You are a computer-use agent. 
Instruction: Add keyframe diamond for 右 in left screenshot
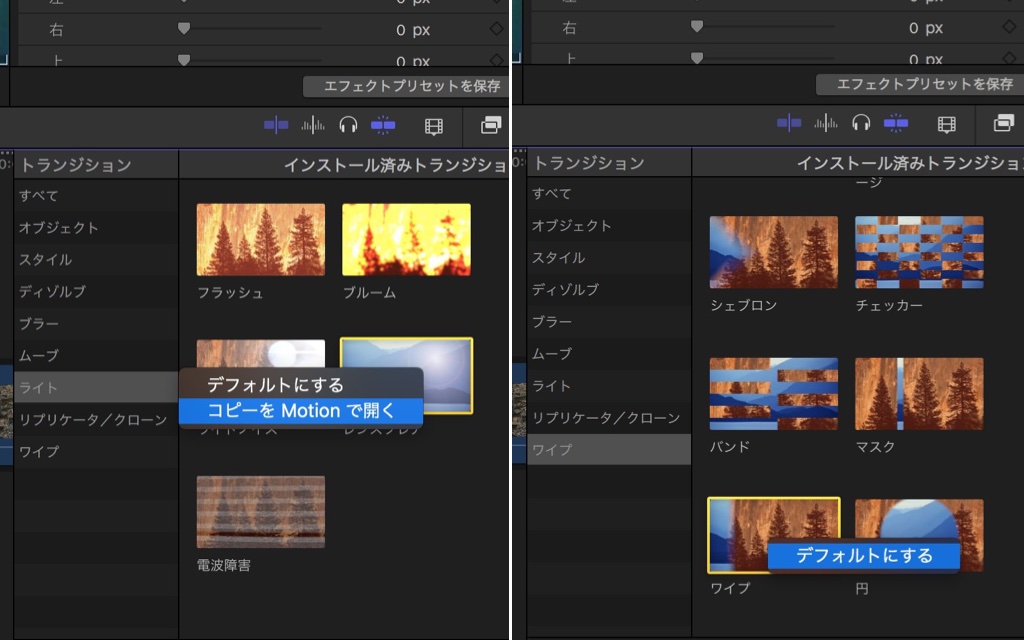tap(496, 29)
